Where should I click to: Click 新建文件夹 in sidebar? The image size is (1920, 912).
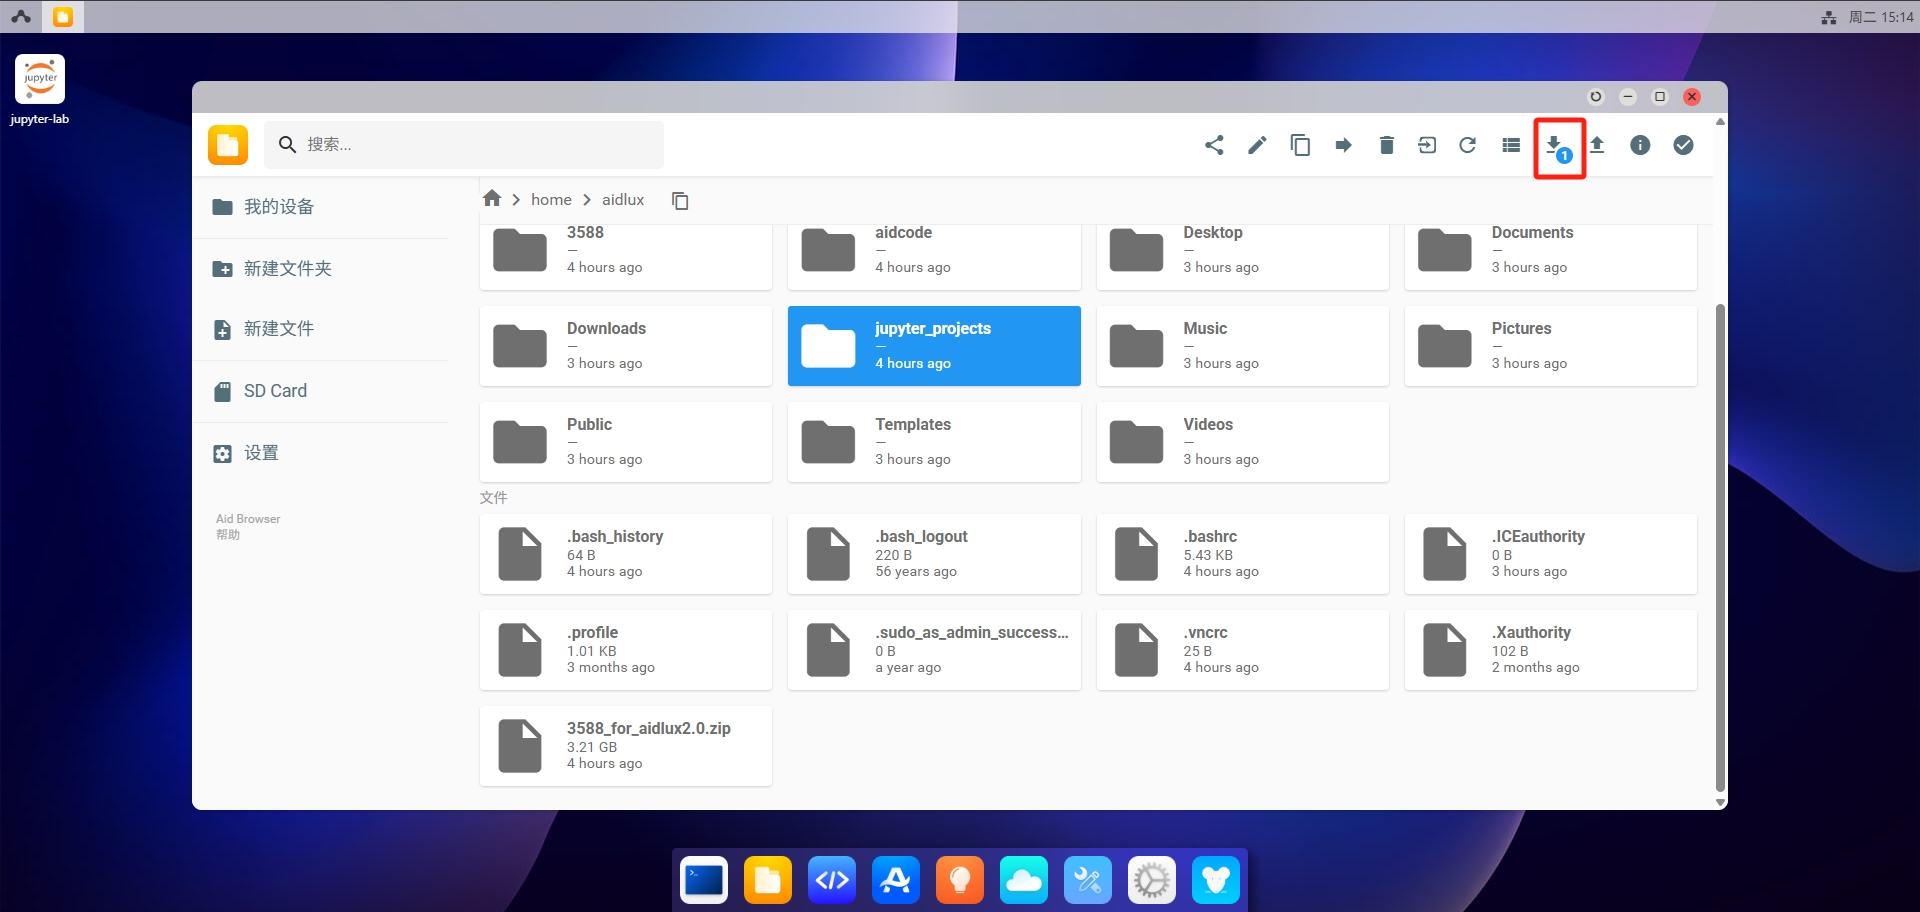[x=320, y=269]
